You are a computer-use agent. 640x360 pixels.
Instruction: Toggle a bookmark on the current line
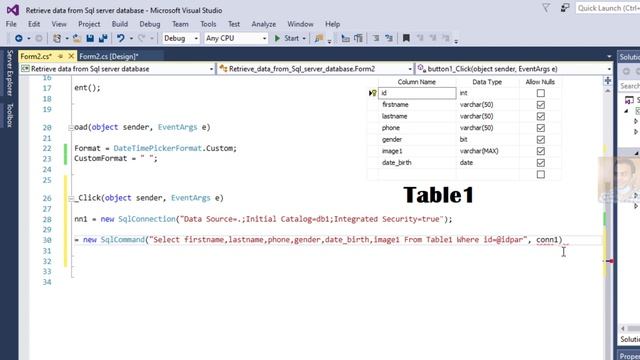click(x=406, y=38)
